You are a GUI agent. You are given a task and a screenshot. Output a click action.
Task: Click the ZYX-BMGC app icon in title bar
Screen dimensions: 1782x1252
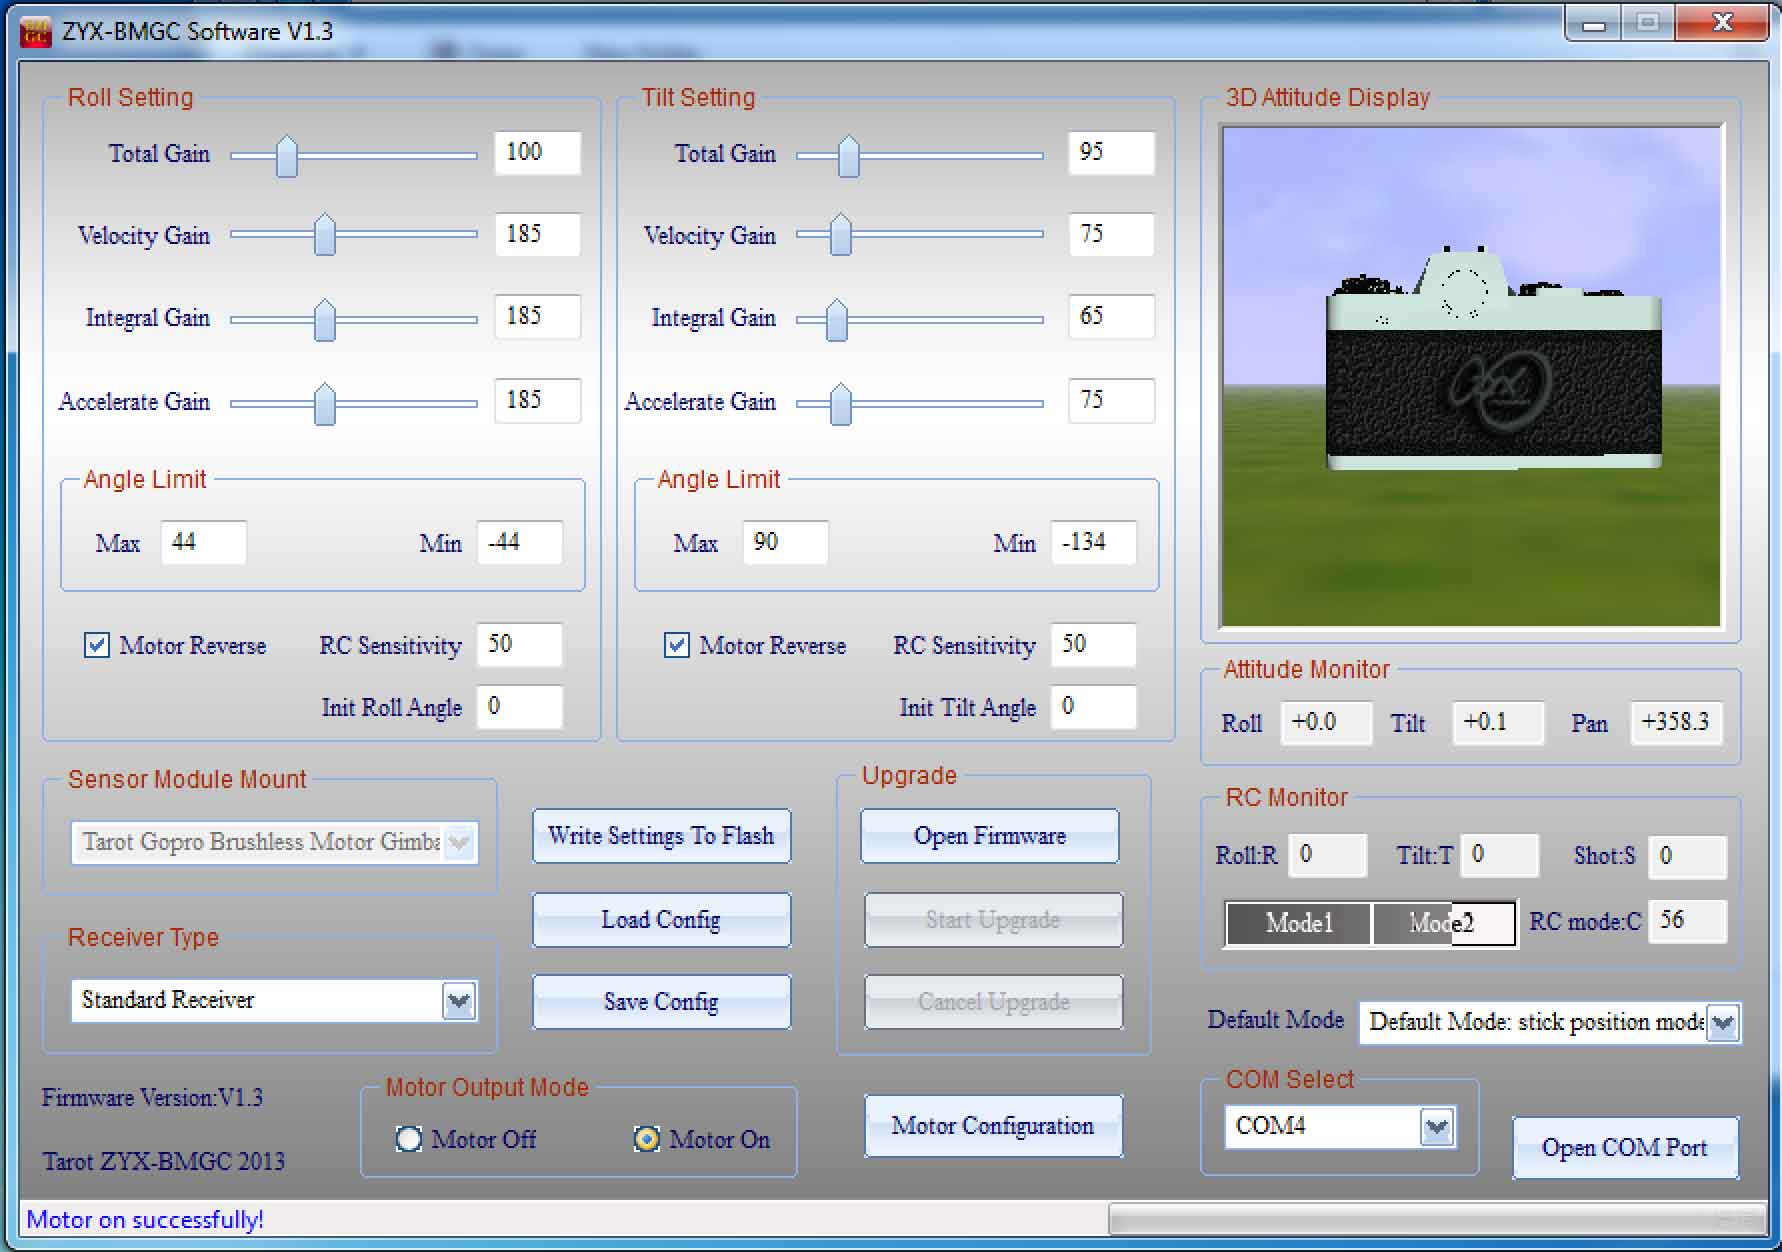tap(35, 31)
